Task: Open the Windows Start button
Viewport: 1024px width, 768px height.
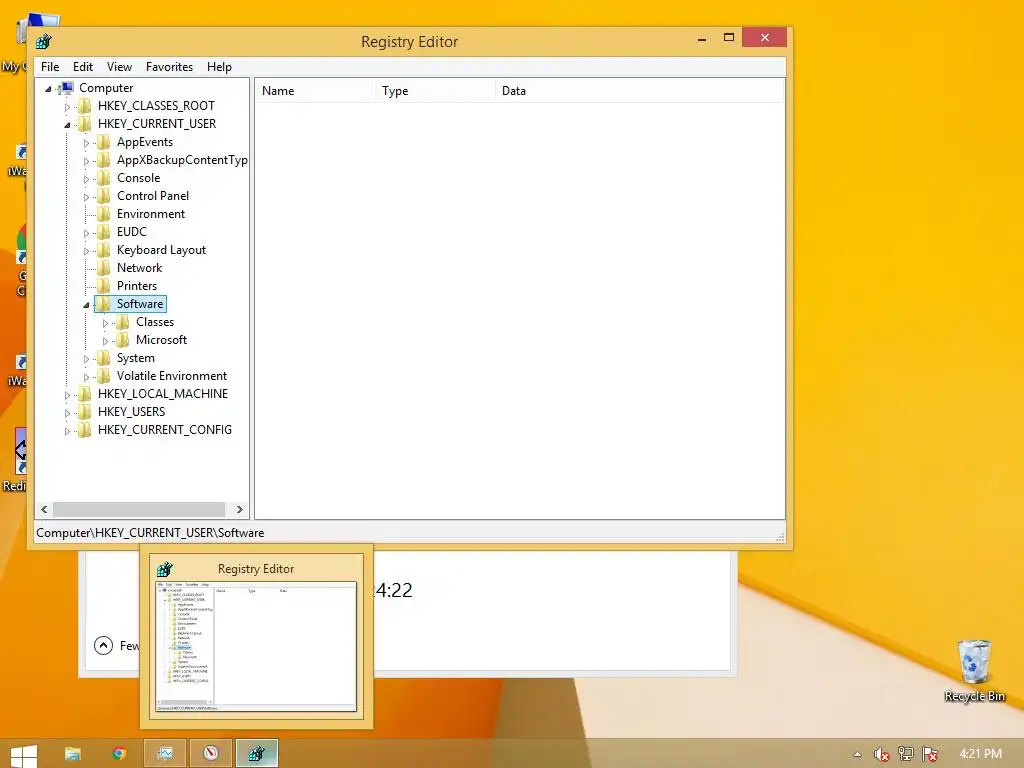Action: [24, 755]
